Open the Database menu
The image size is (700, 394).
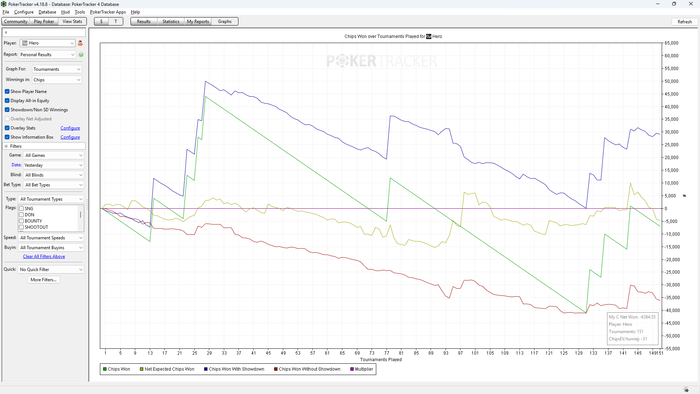click(x=47, y=12)
